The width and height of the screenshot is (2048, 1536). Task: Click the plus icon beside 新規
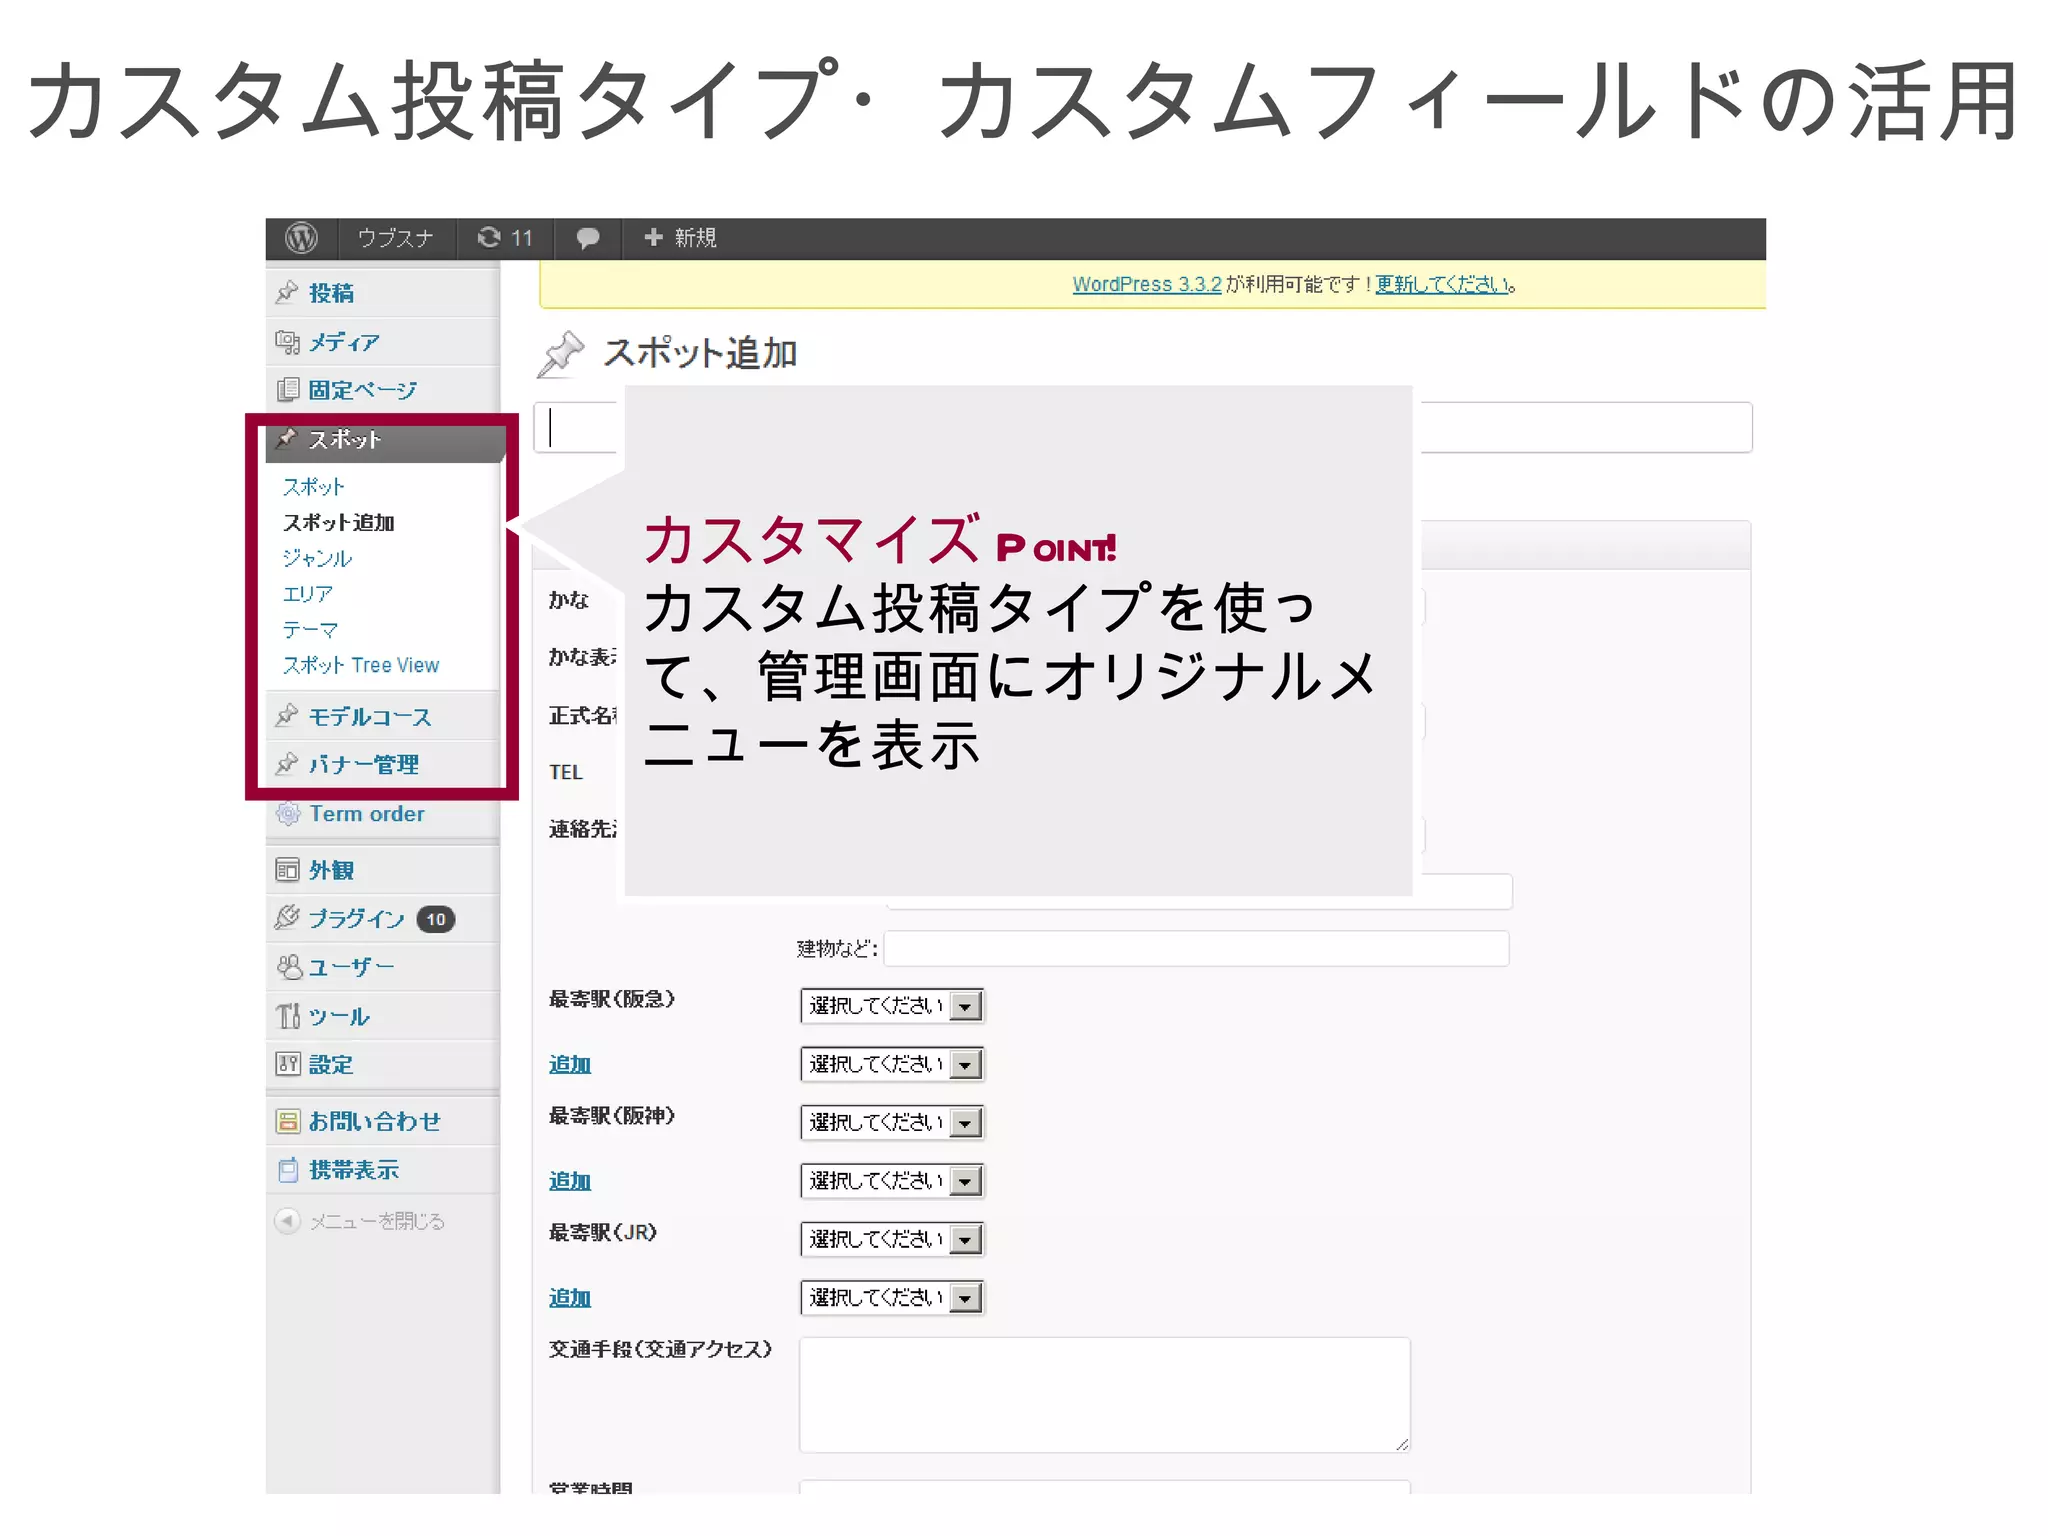click(653, 237)
